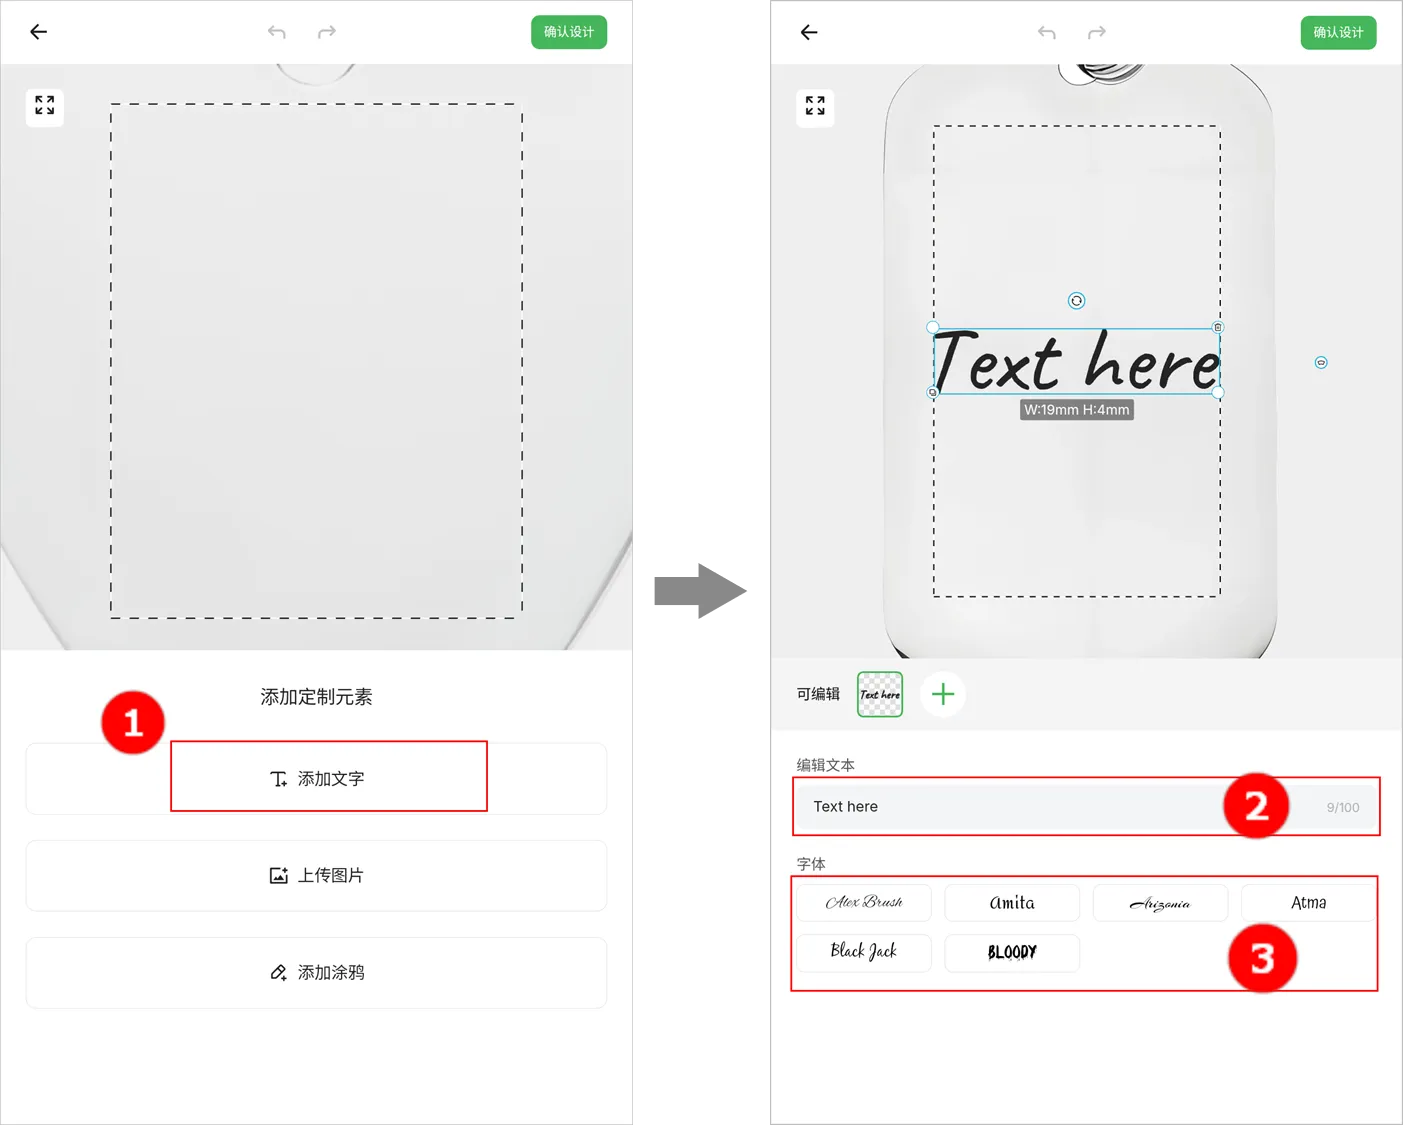1403x1125 pixels.
Task: Pick the BLOODY font style
Action: tap(1012, 952)
